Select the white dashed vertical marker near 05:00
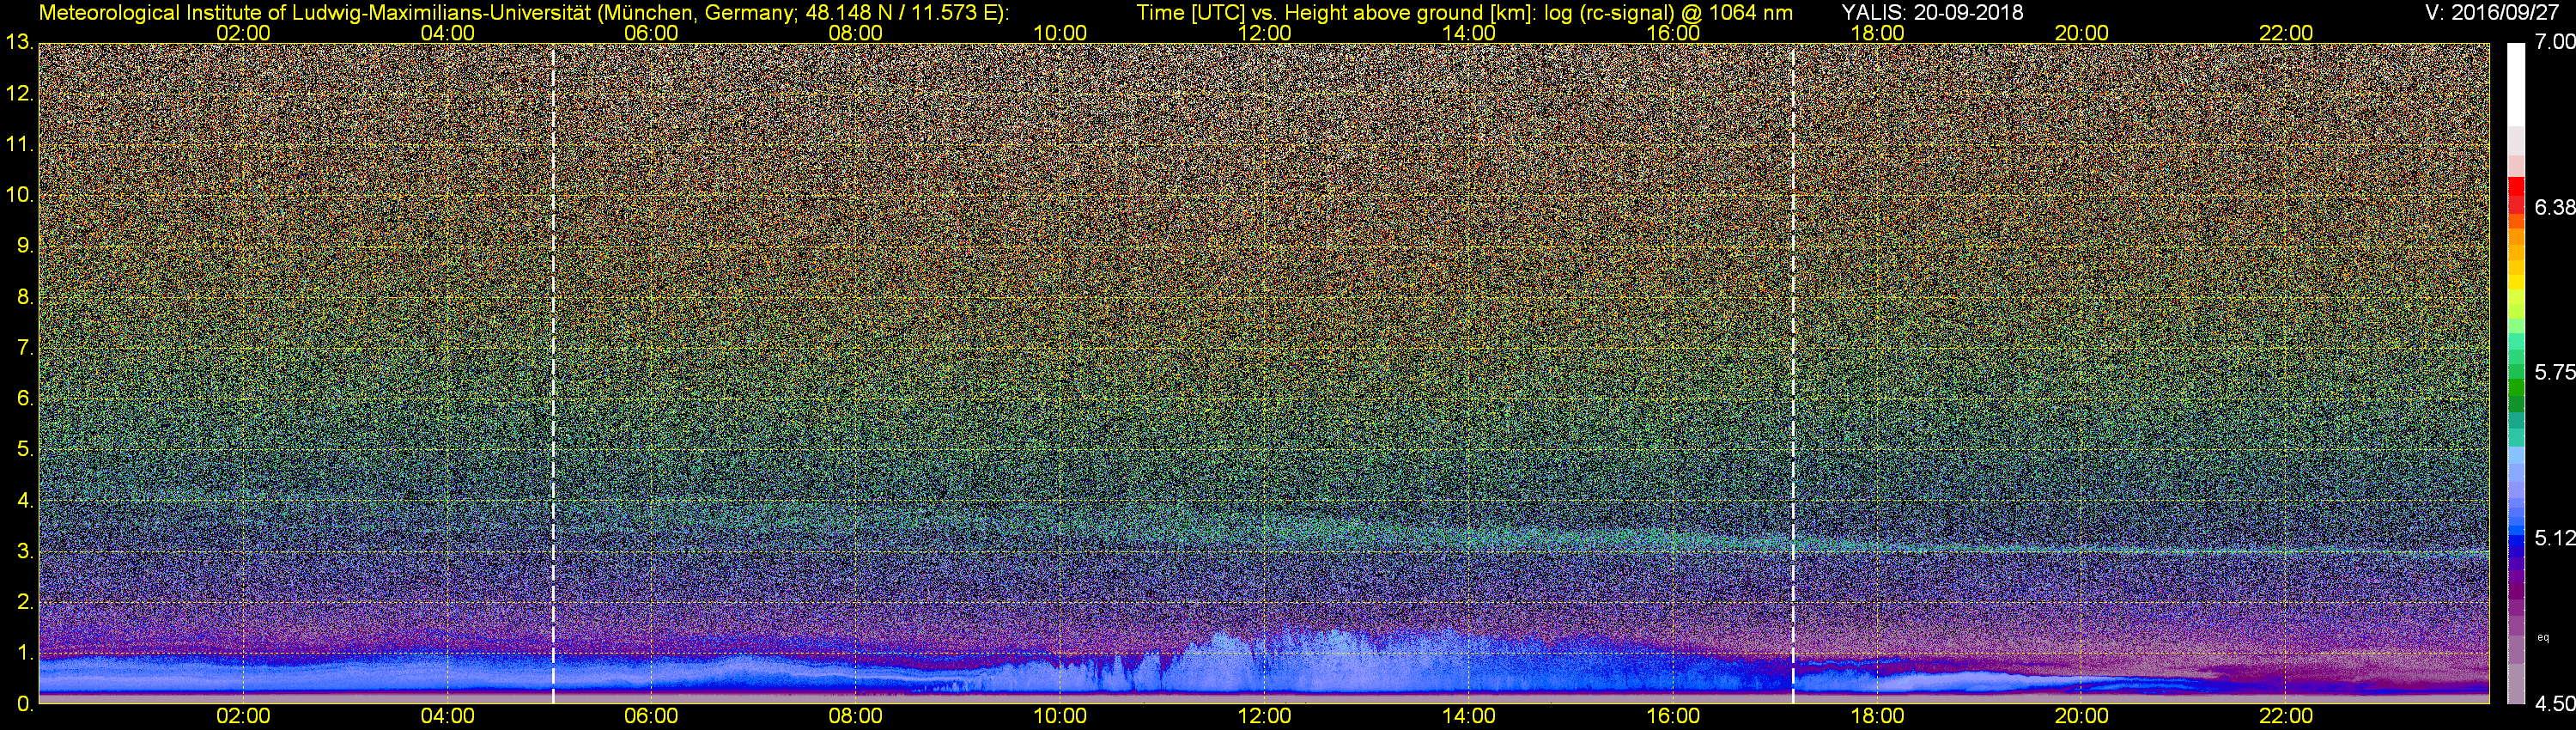This screenshot has height=730, width=2576. (x=553, y=373)
